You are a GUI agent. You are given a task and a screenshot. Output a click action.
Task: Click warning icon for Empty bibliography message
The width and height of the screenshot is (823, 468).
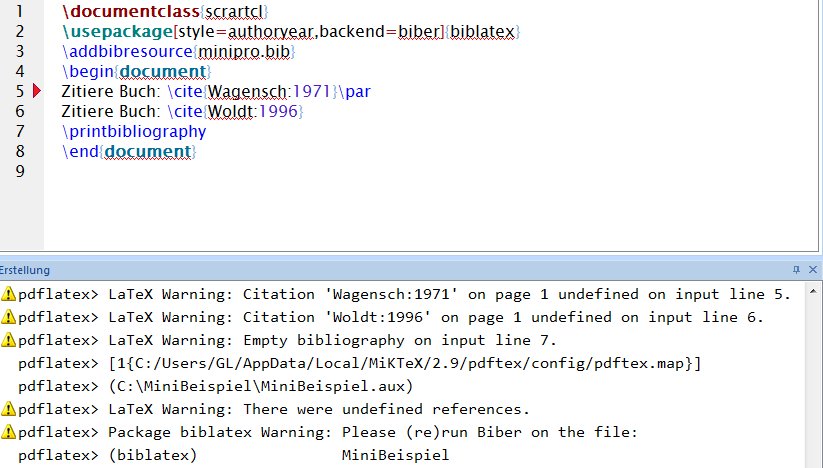(8, 340)
